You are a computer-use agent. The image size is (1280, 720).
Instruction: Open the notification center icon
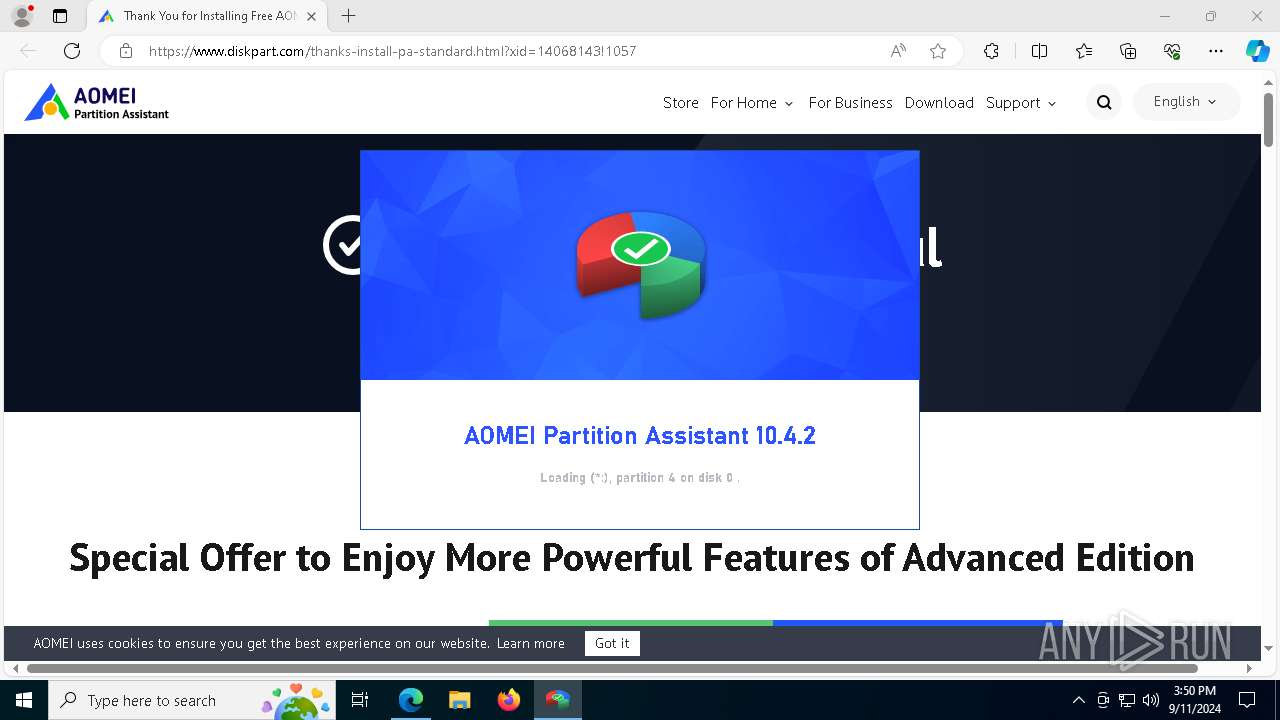(1247, 700)
